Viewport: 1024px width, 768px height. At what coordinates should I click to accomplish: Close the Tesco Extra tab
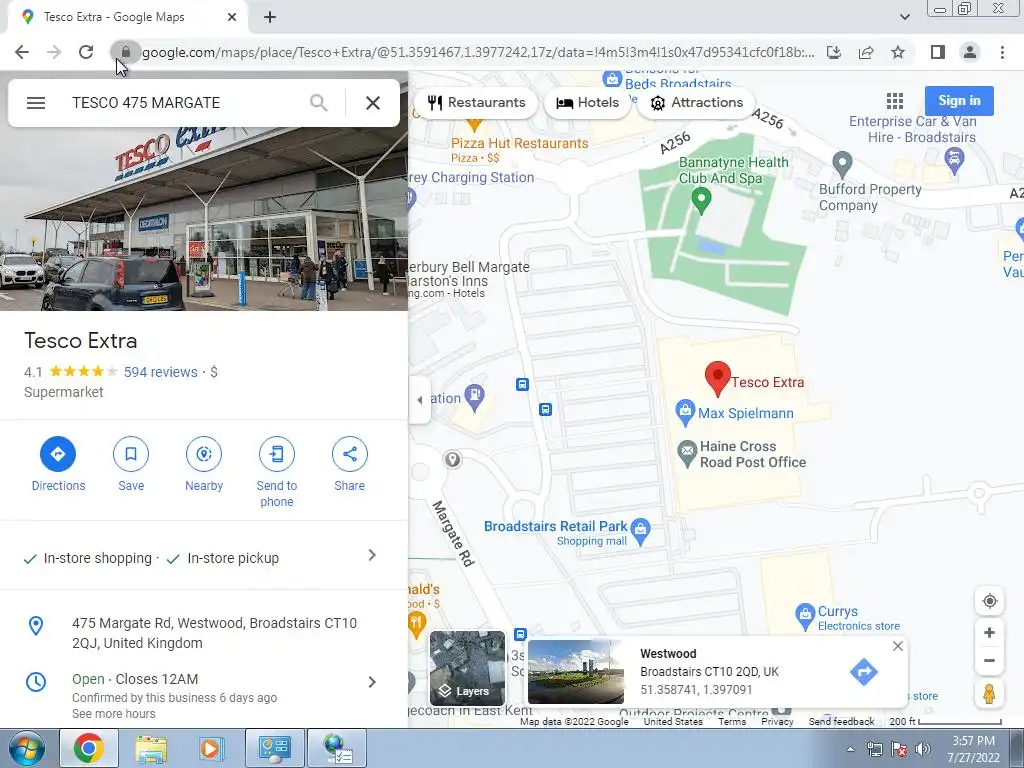click(232, 18)
